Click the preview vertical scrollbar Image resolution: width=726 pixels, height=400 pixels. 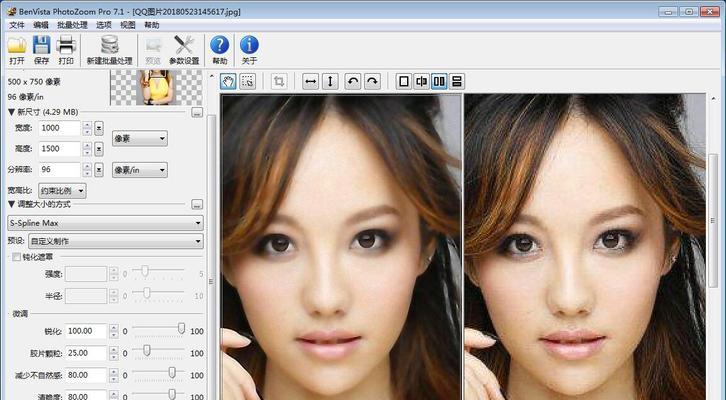coord(713,220)
